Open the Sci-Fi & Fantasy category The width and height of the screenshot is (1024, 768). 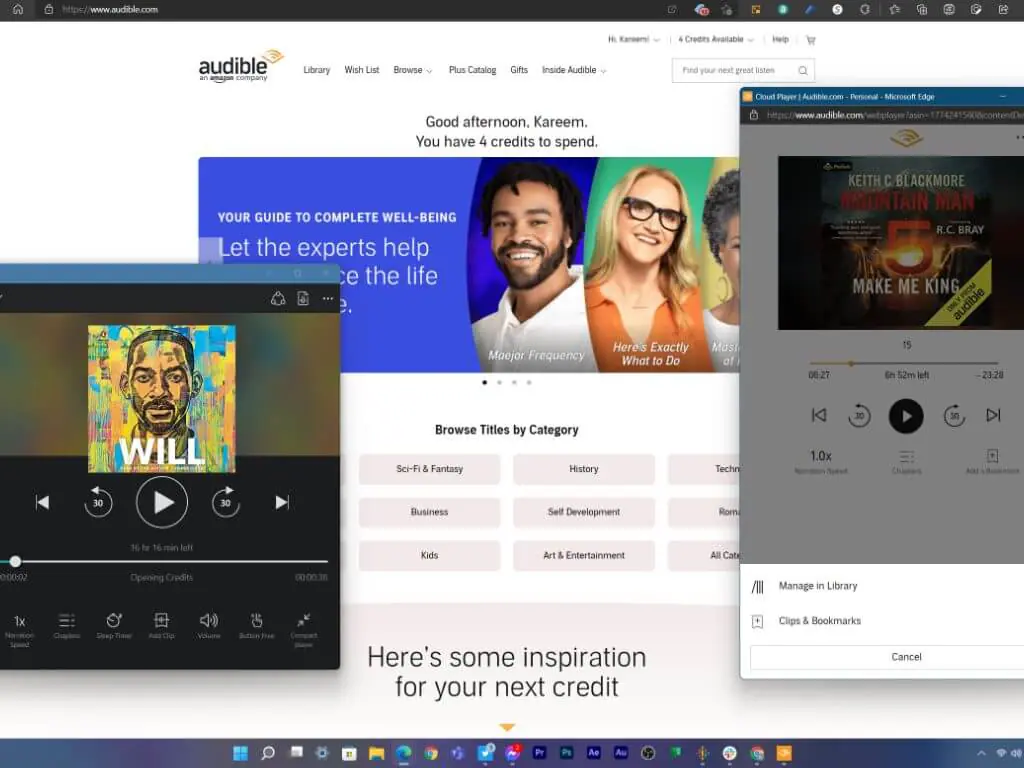(429, 469)
